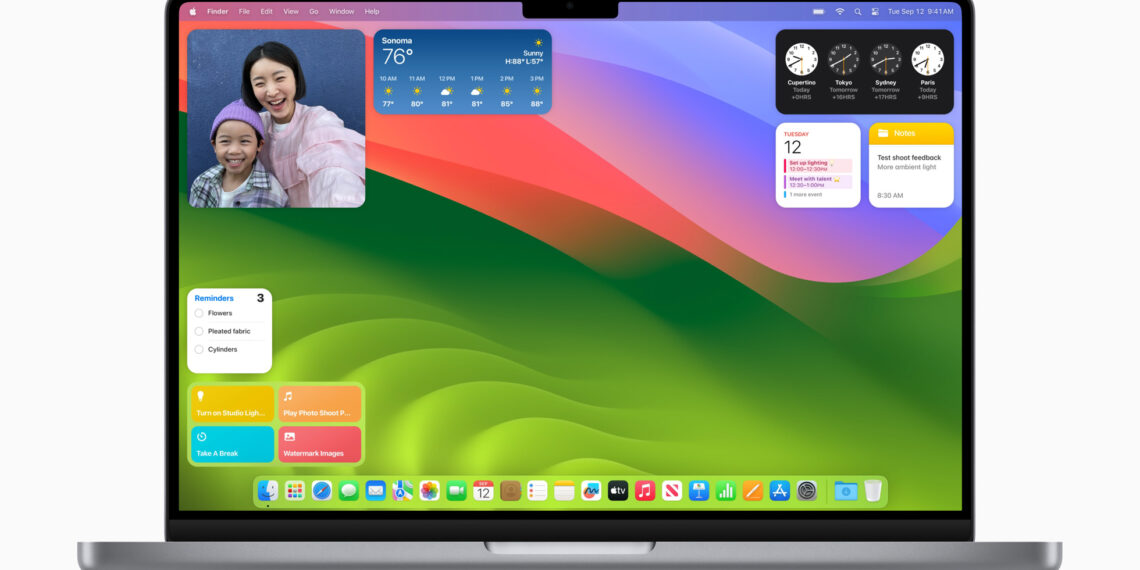The image size is (1140, 570).
Task: Open System Settings from the dock
Action: point(807,490)
